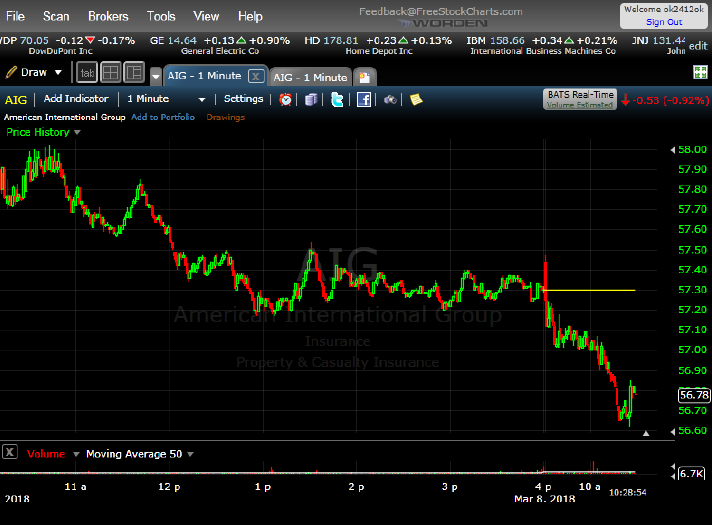The width and height of the screenshot is (712, 525).
Task: Click the Drawings link
Action: click(x=226, y=117)
